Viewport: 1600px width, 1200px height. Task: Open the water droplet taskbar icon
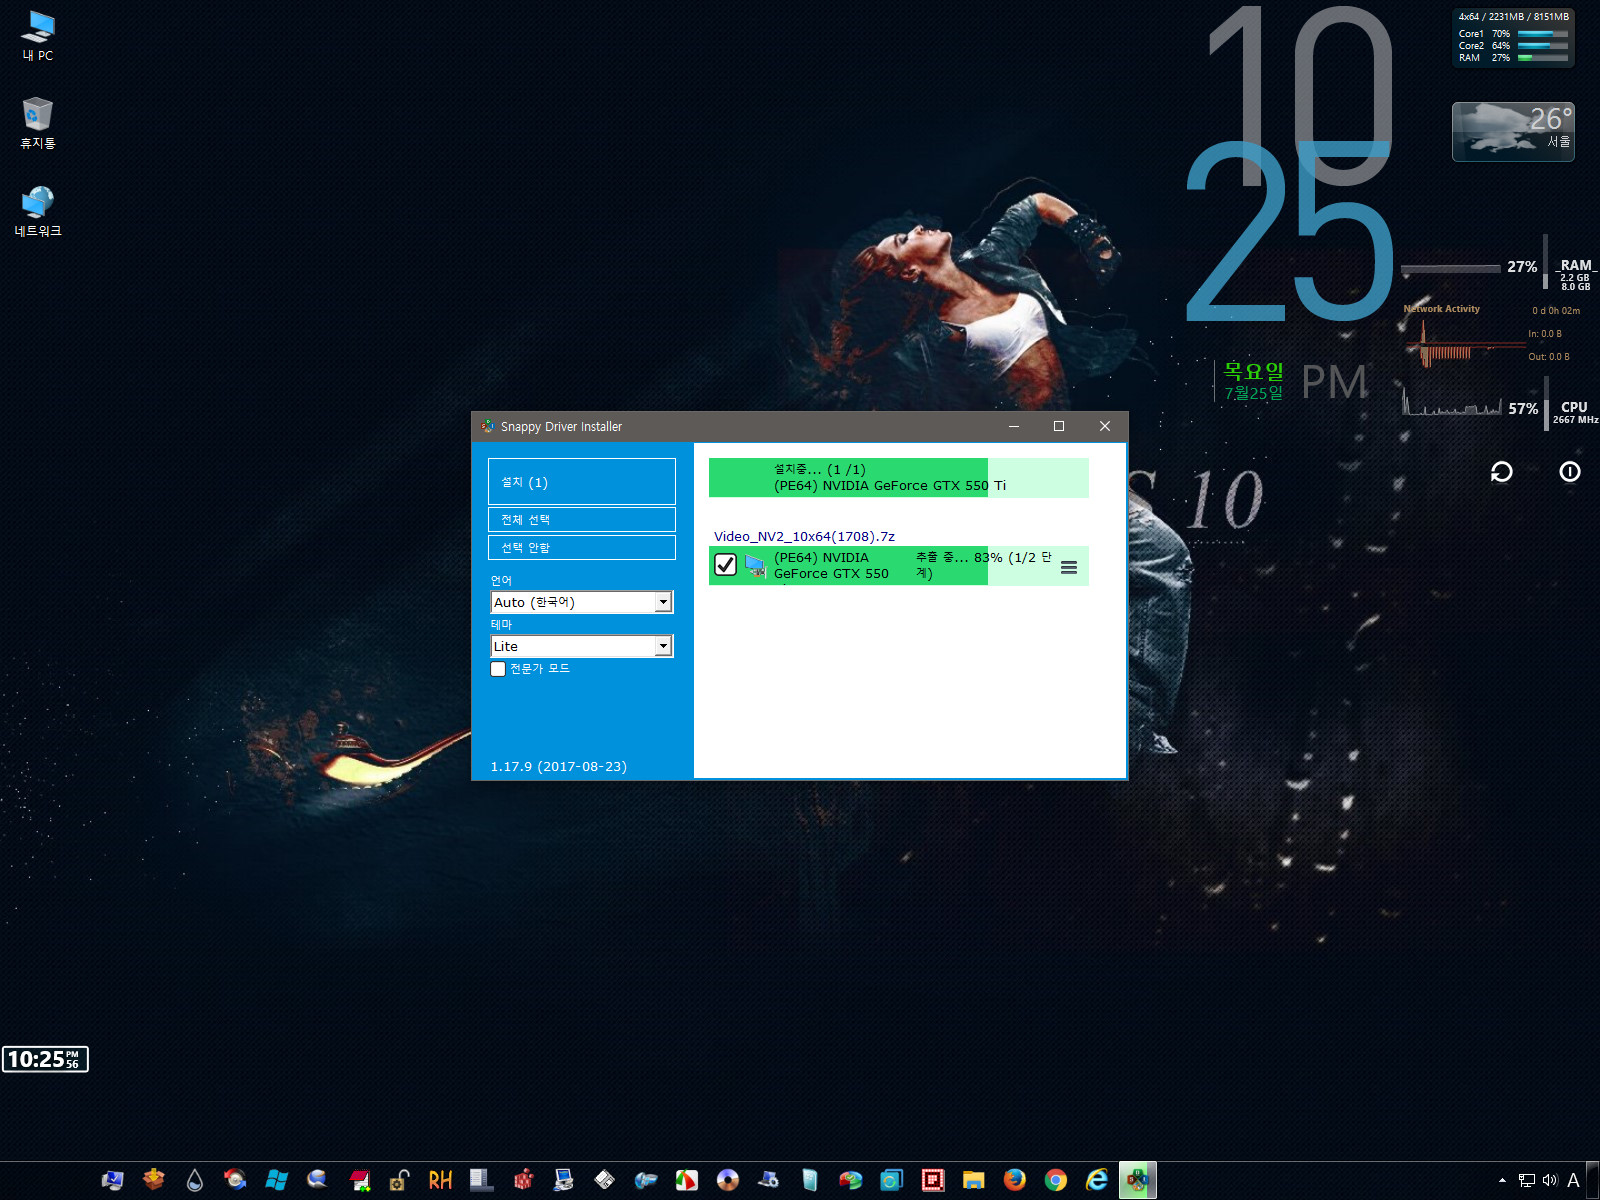(195, 1180)
